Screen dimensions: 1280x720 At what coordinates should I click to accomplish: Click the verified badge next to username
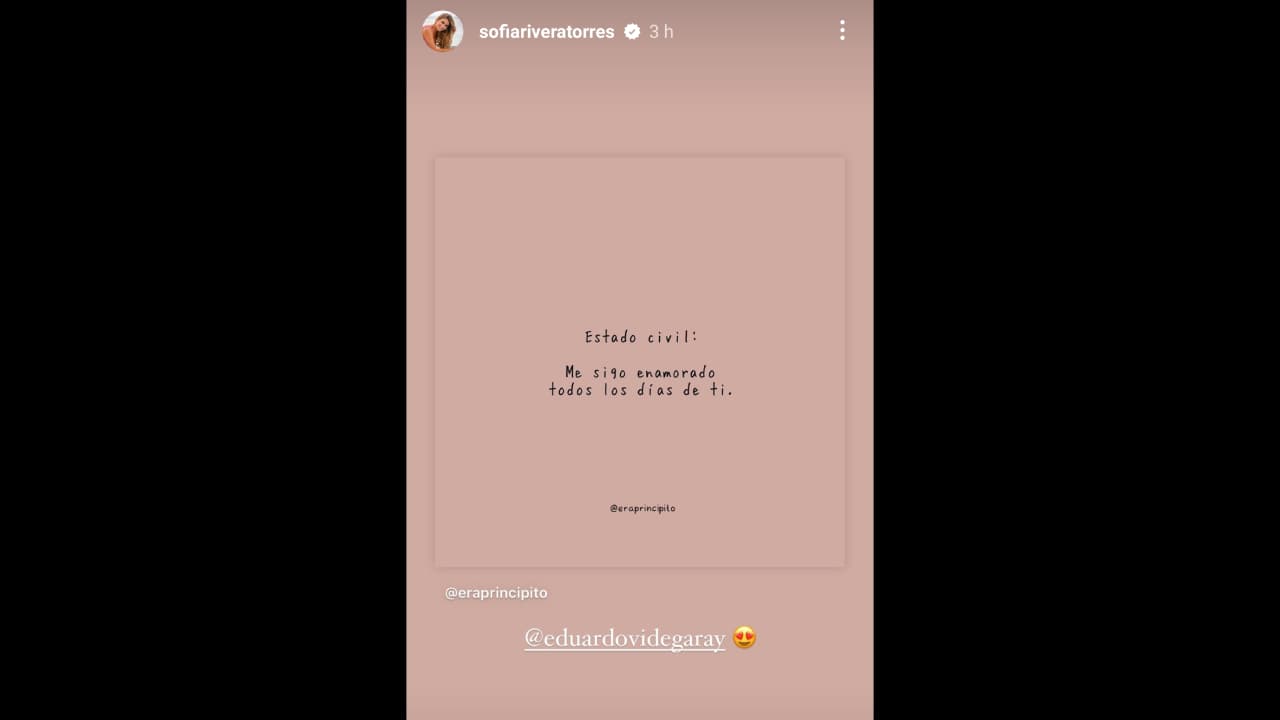pos(632,32)
